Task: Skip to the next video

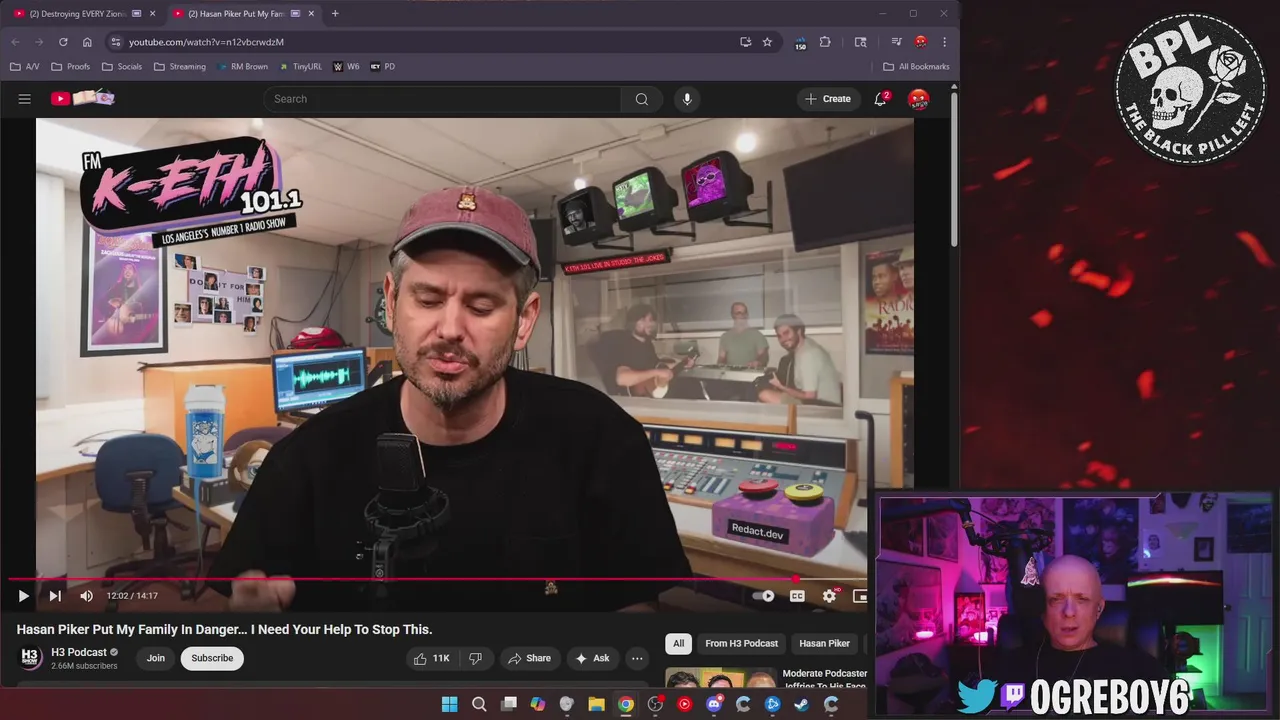Action: coord(55,596)
